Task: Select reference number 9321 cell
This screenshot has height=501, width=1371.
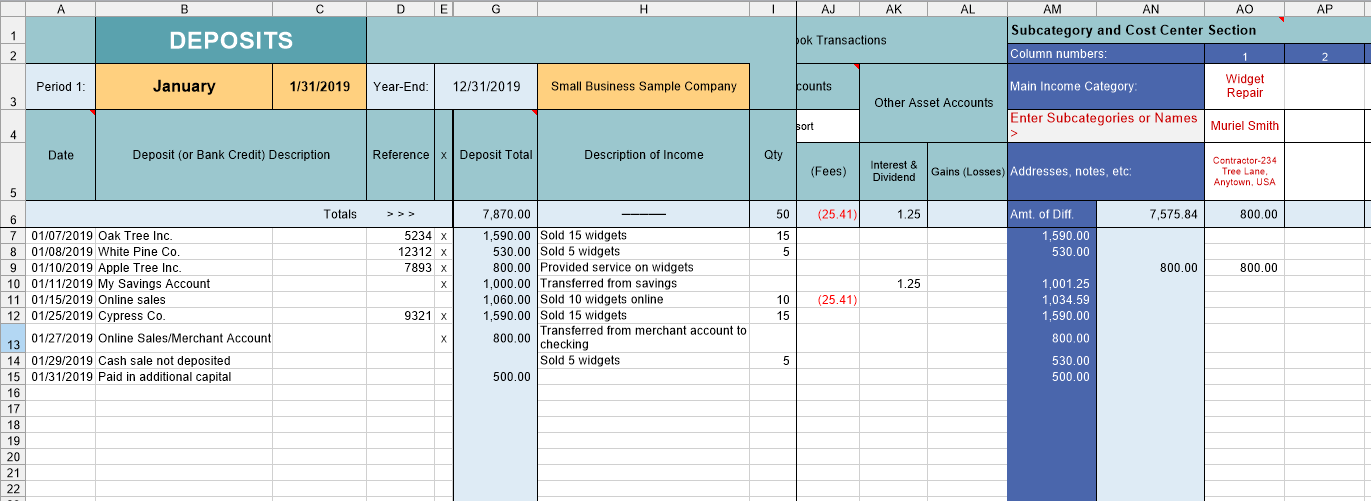Action: 400,316
